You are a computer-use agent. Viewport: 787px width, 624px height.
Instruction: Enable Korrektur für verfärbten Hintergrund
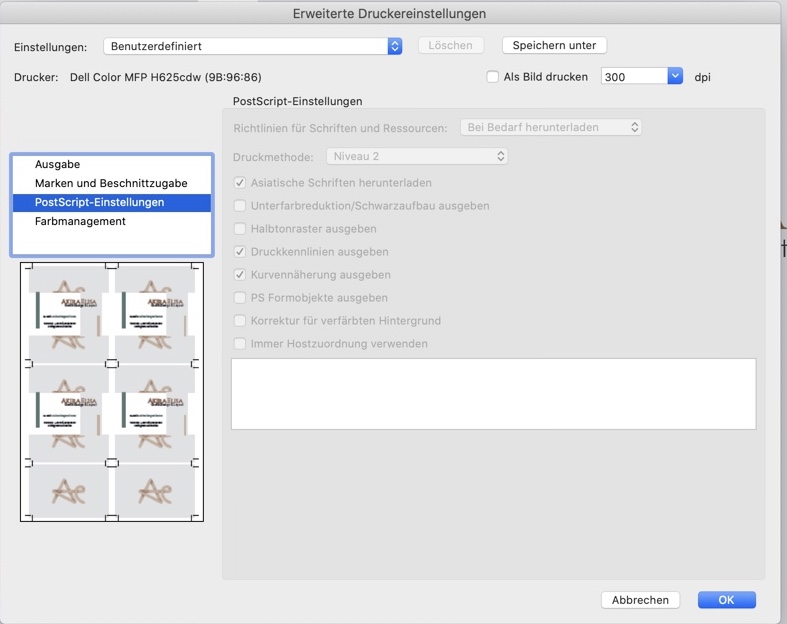pos(239,321)
